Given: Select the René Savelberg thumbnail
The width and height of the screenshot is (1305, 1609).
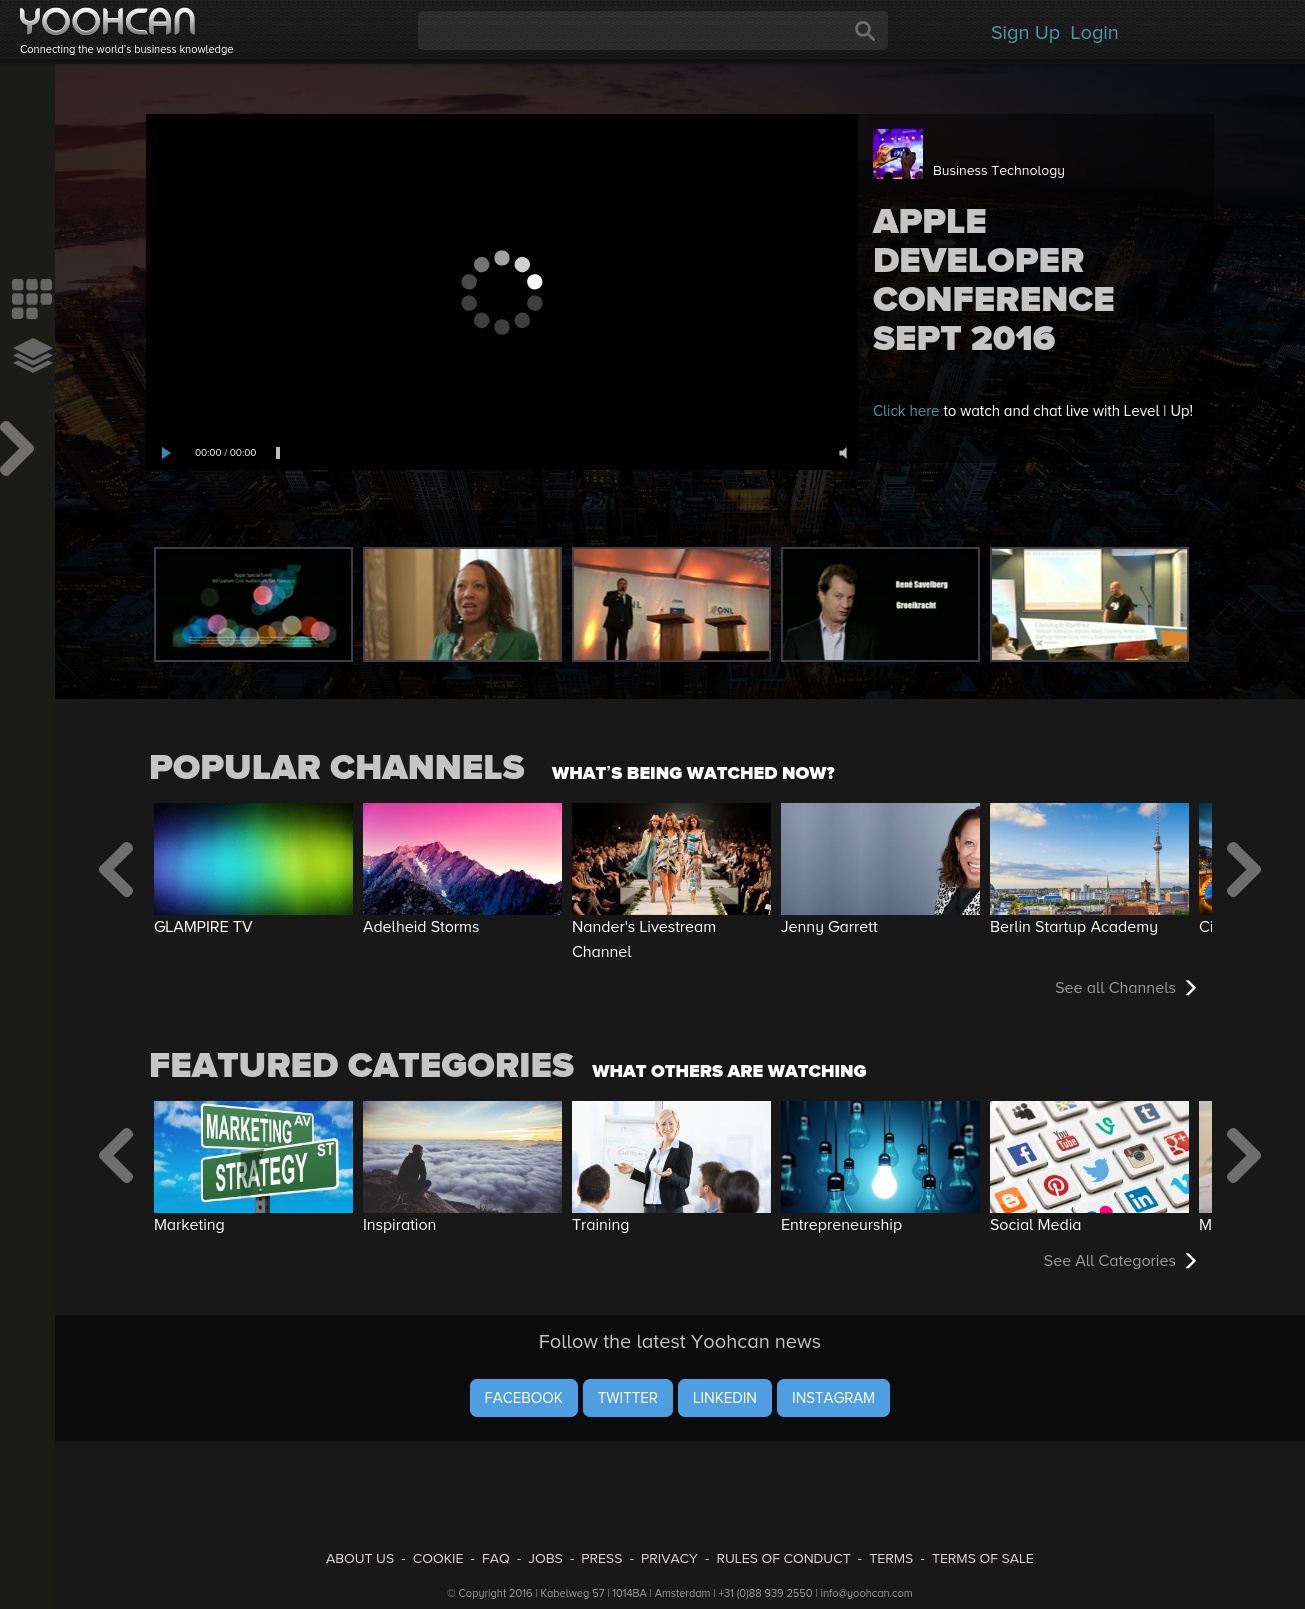Looking at the screenshot, I should pyautogui.click(x=880, y=604).
